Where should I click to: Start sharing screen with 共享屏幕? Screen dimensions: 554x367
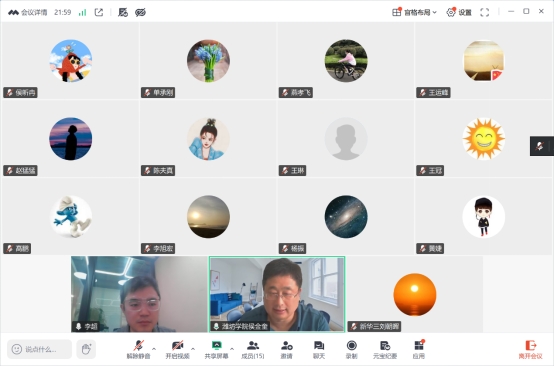pos(216,349)
